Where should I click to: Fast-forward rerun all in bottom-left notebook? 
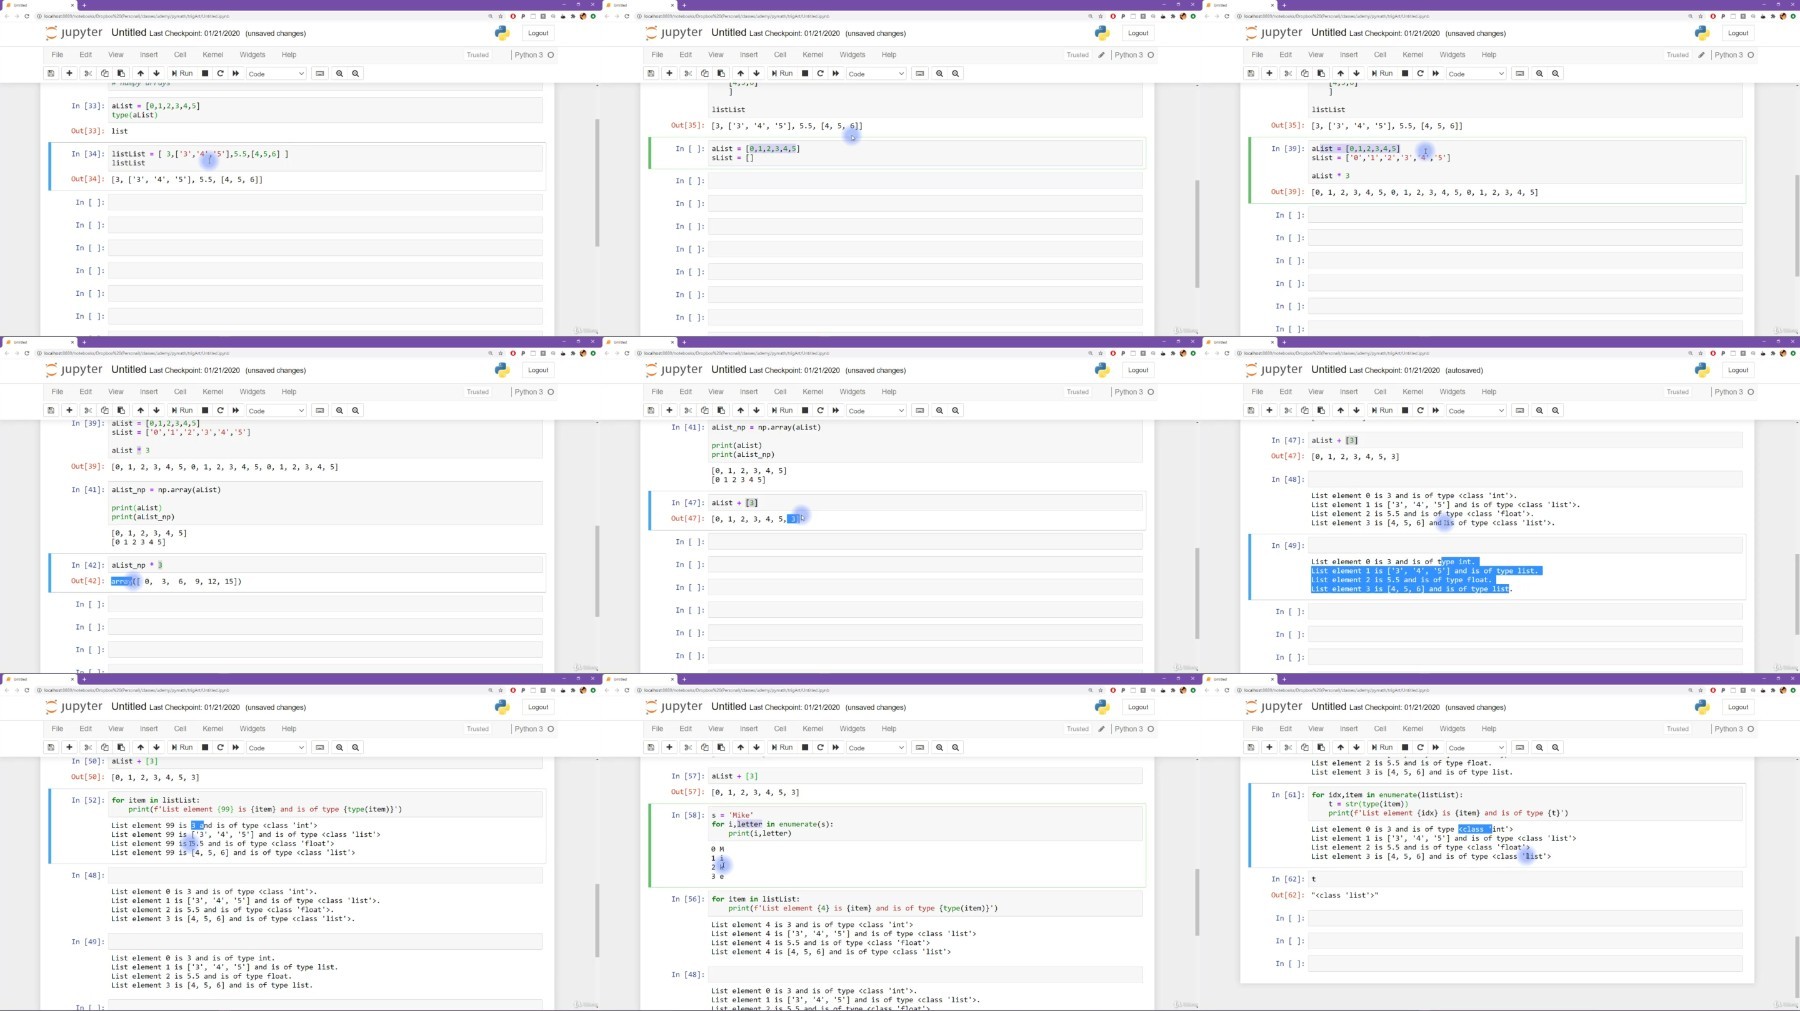pos(236,747)
